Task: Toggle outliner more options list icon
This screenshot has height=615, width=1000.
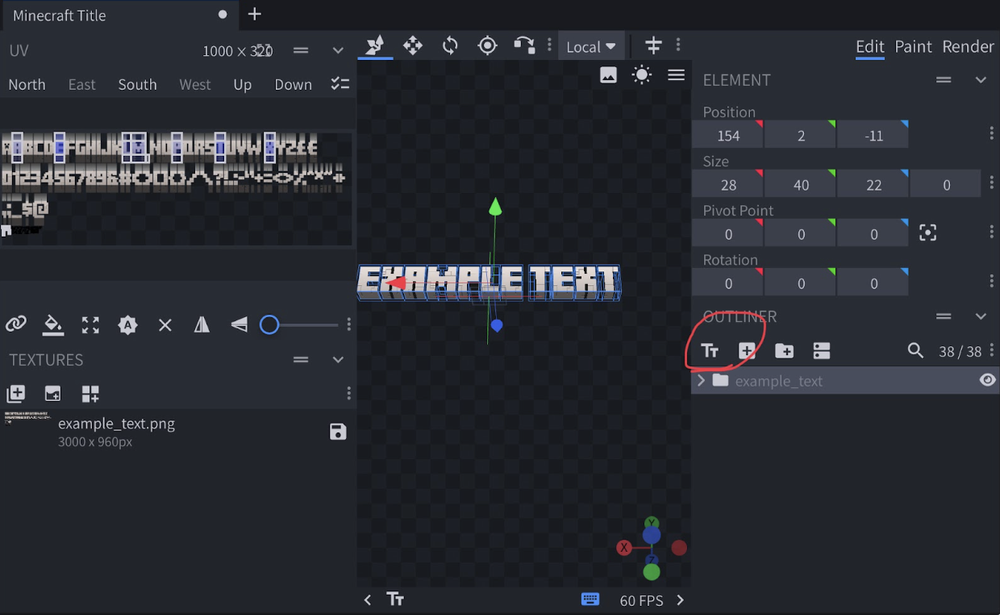Action: click(x=821, y=350)
